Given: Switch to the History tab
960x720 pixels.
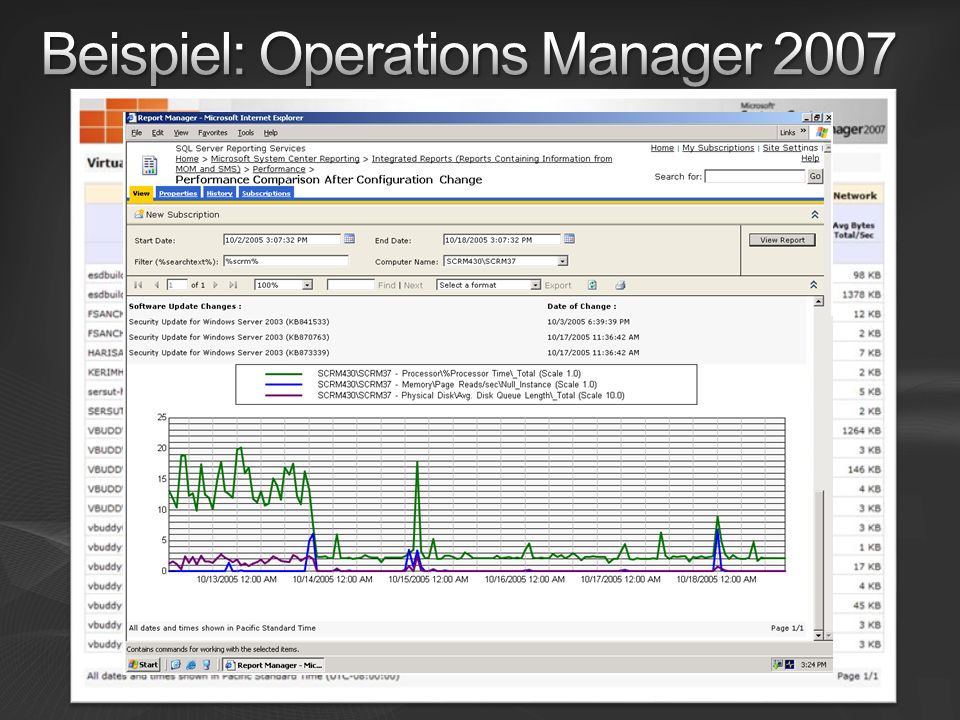Looking at the screenshot, I should (x=219, y=193).
